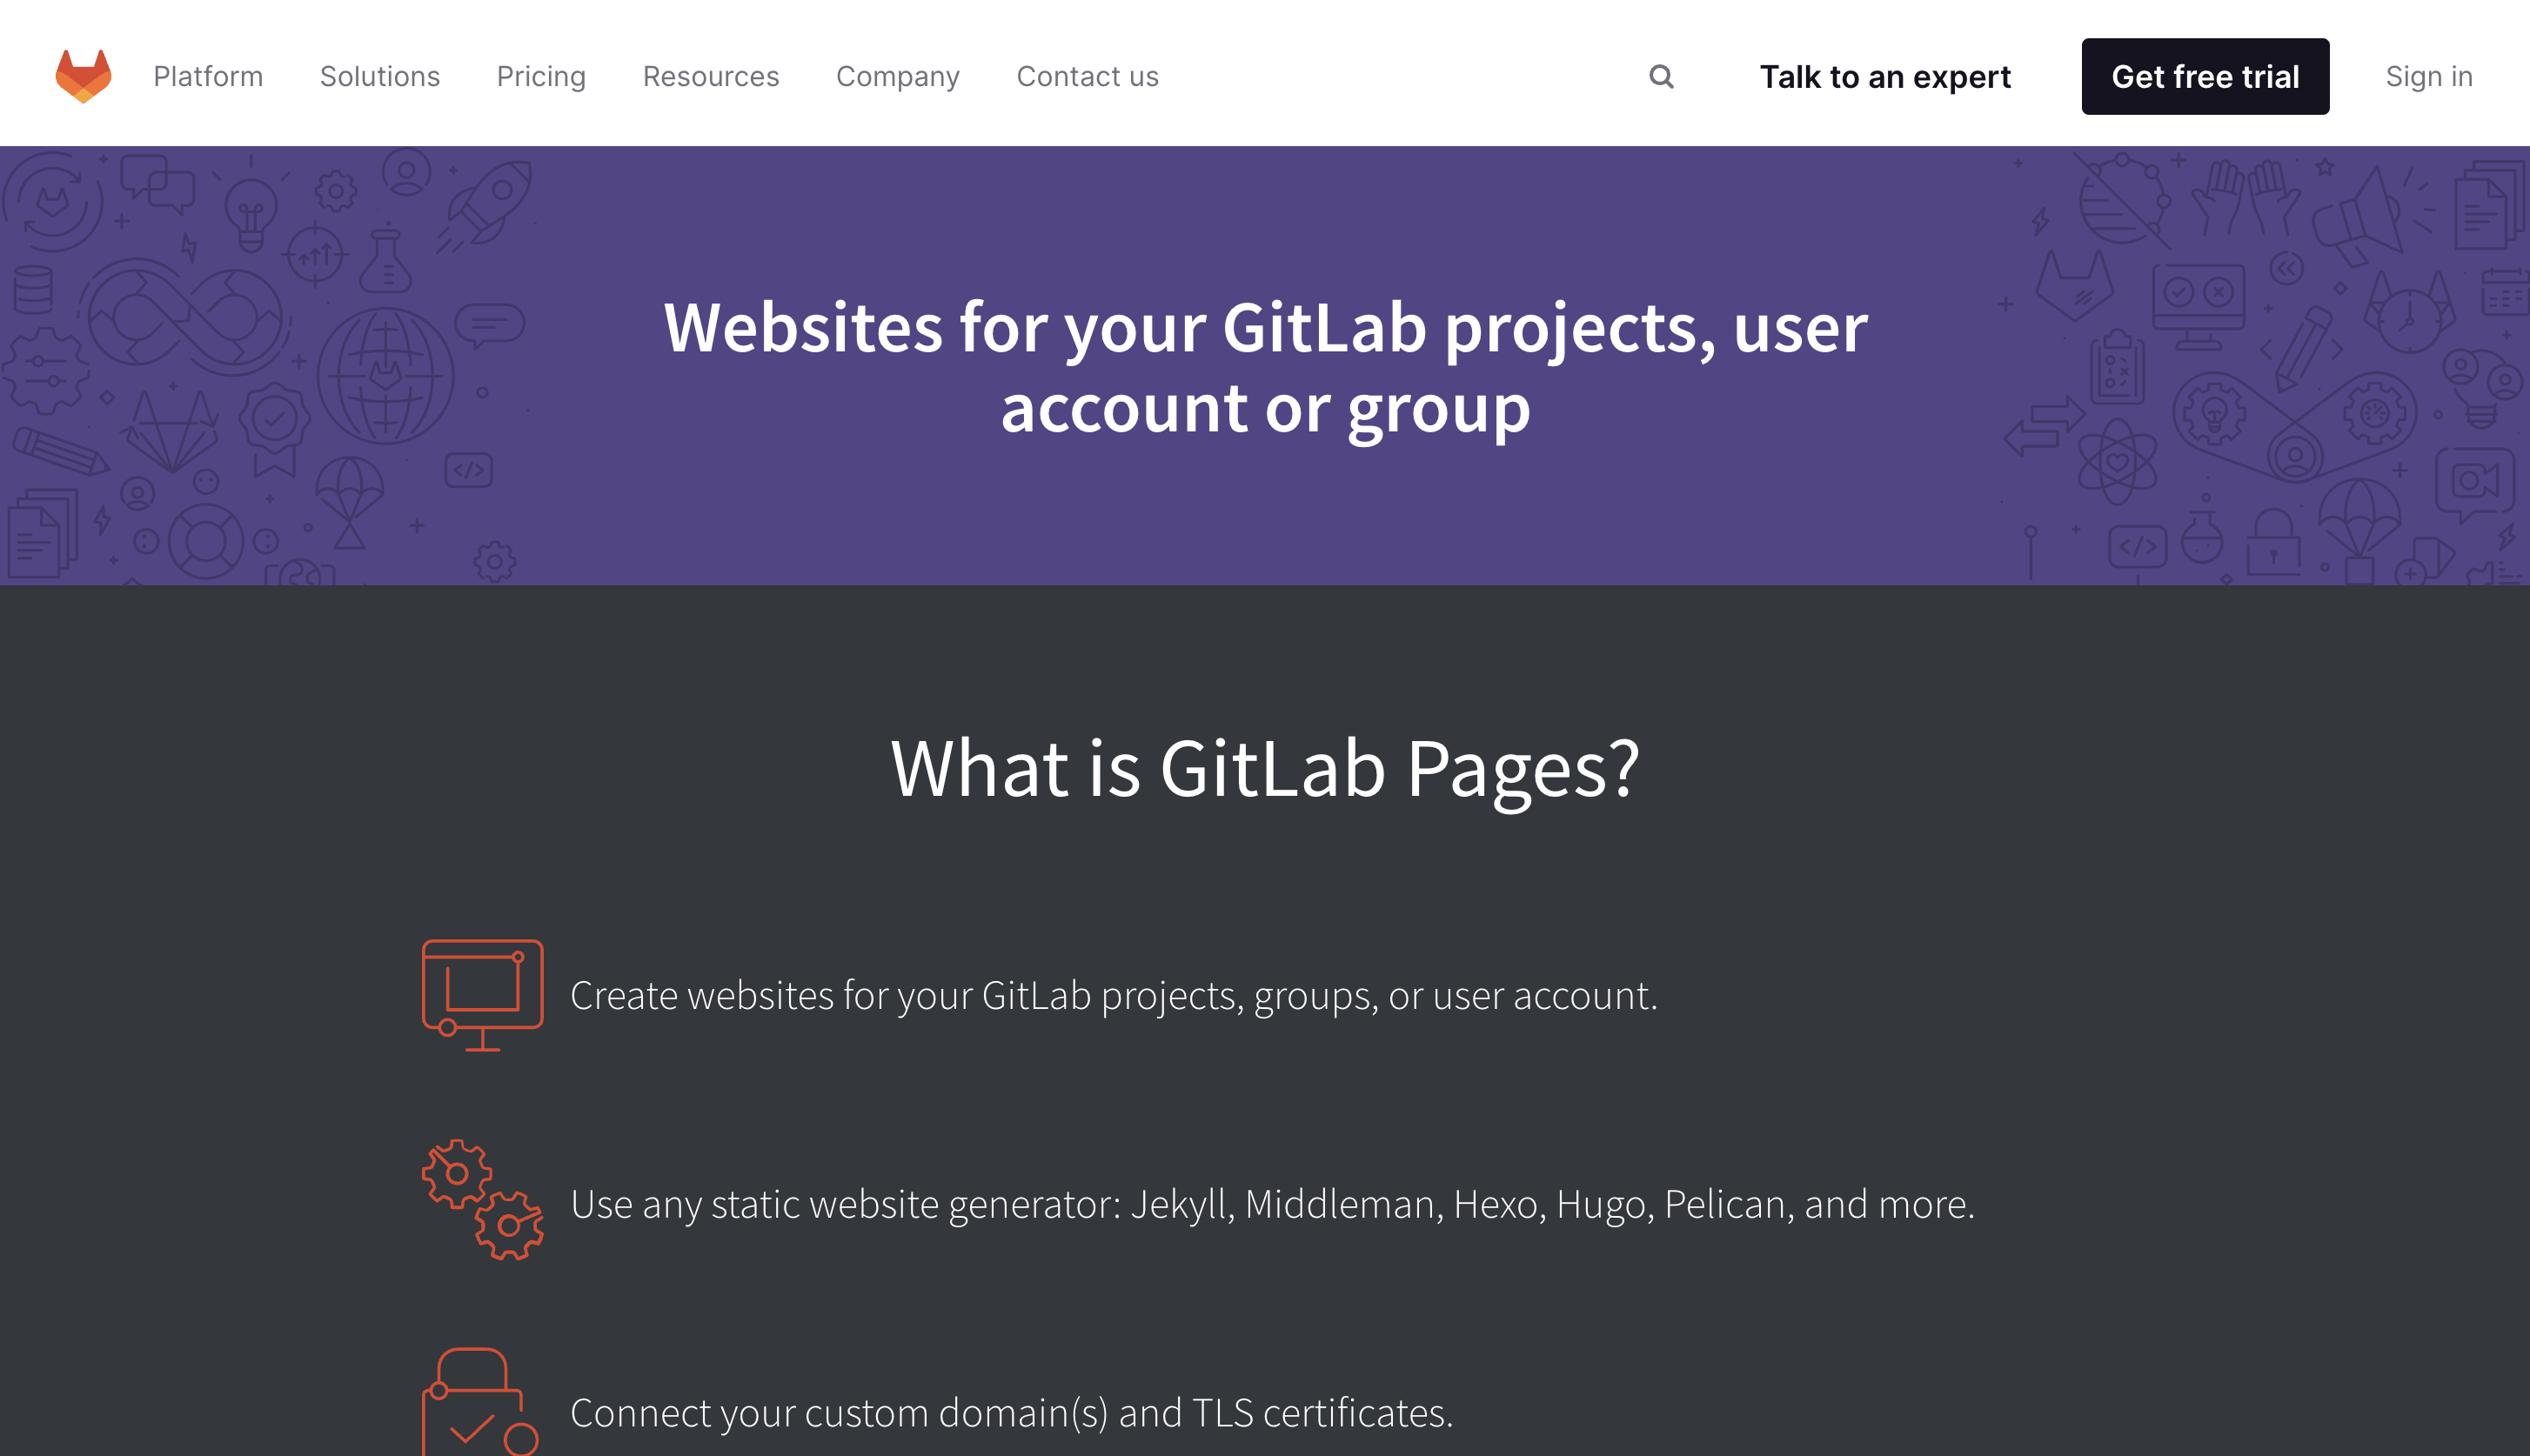Click the gear settings icons for generators
Viewport: 2530px width, 1456px height.
tap(483, 1202)
